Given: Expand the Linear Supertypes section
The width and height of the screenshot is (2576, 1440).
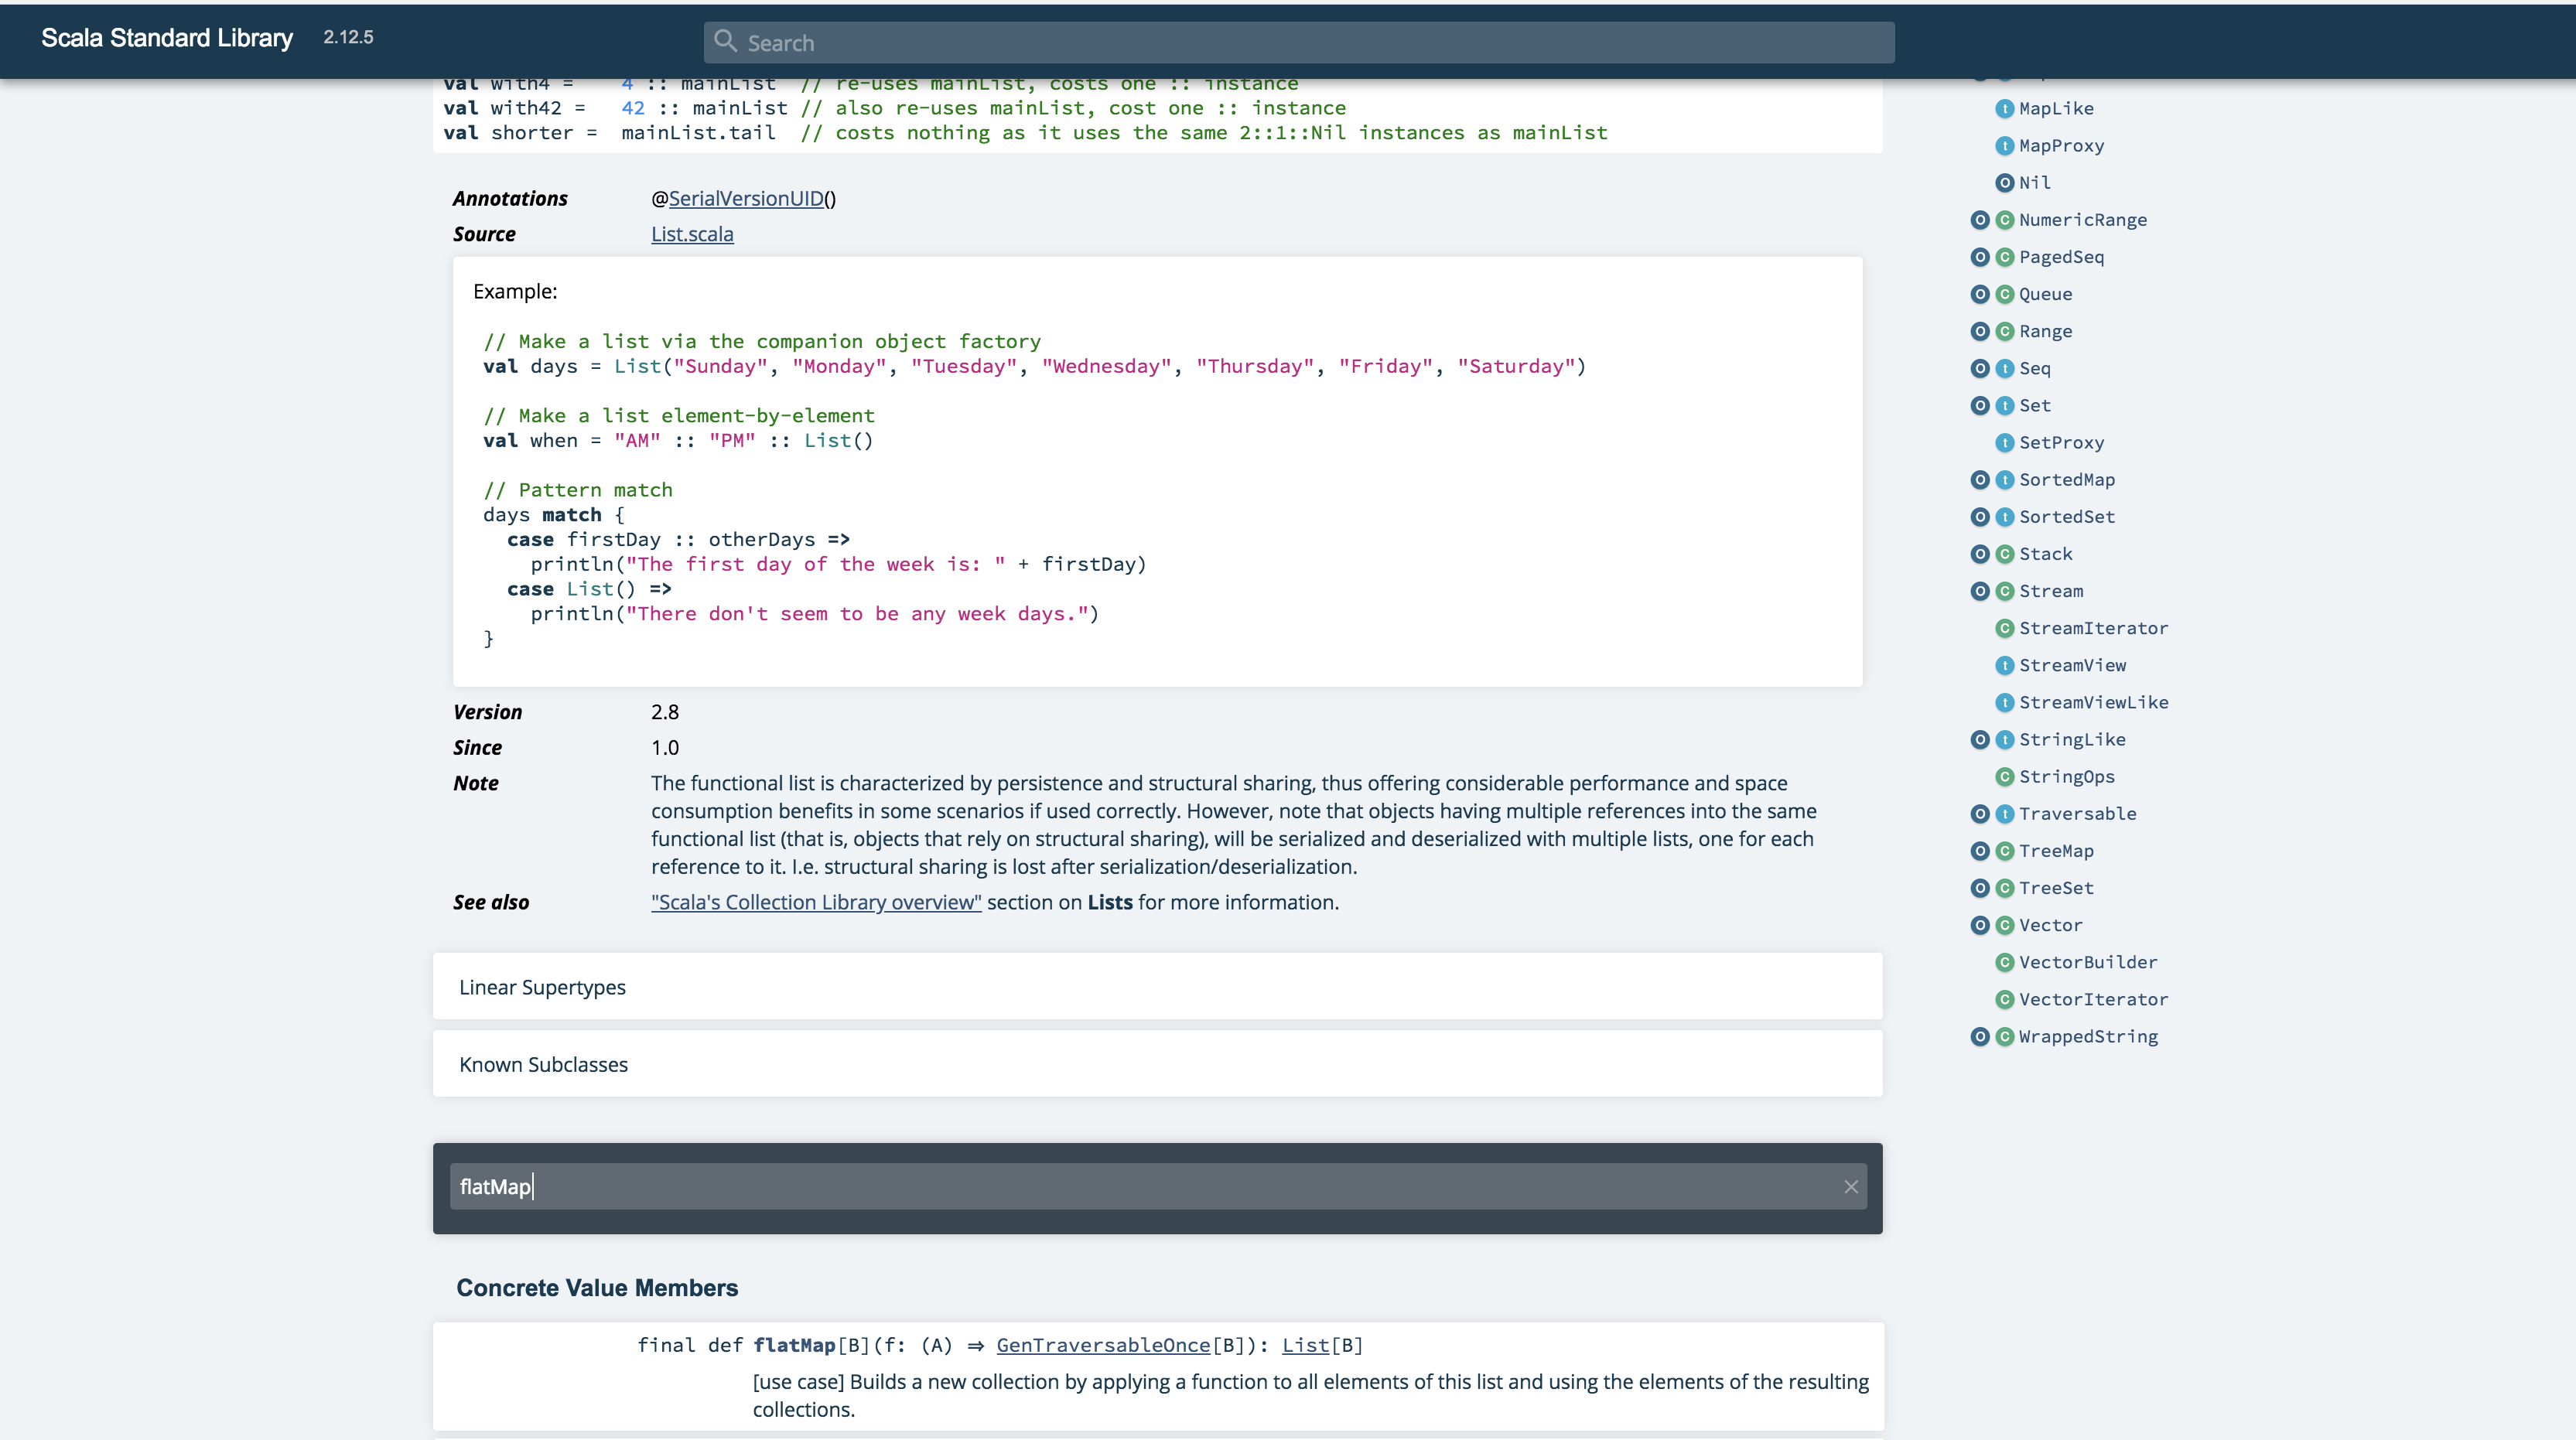Looking at the screenshot, I should pos(542,987).
